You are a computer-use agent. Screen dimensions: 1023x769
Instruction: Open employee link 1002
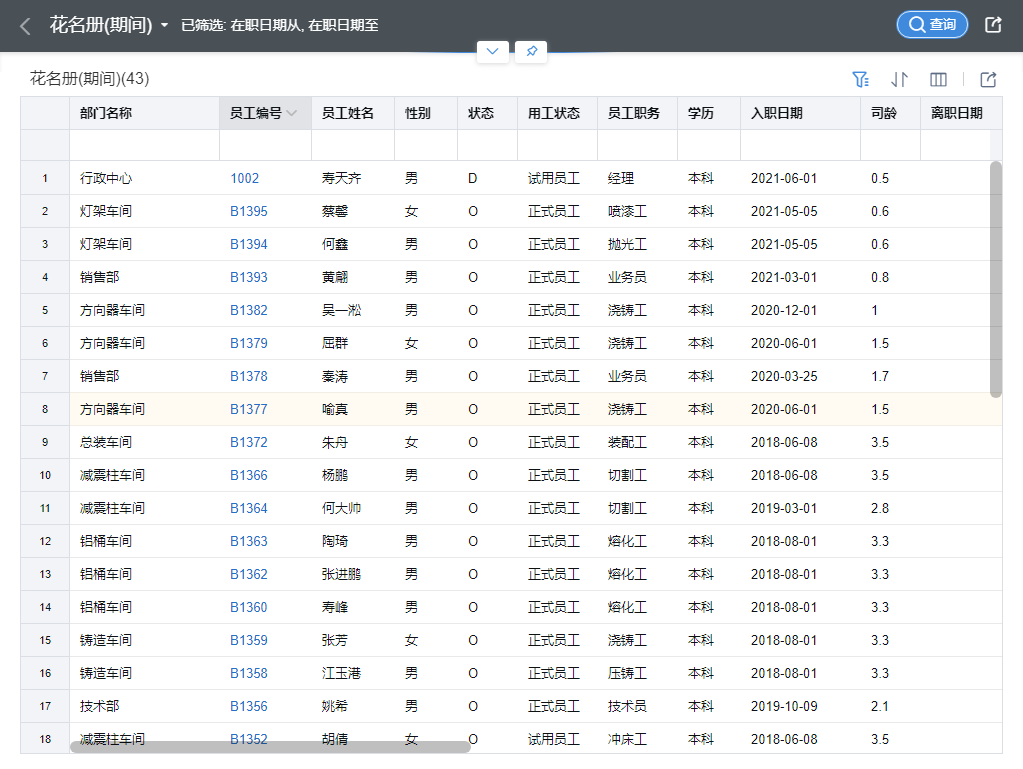point(245,178)
